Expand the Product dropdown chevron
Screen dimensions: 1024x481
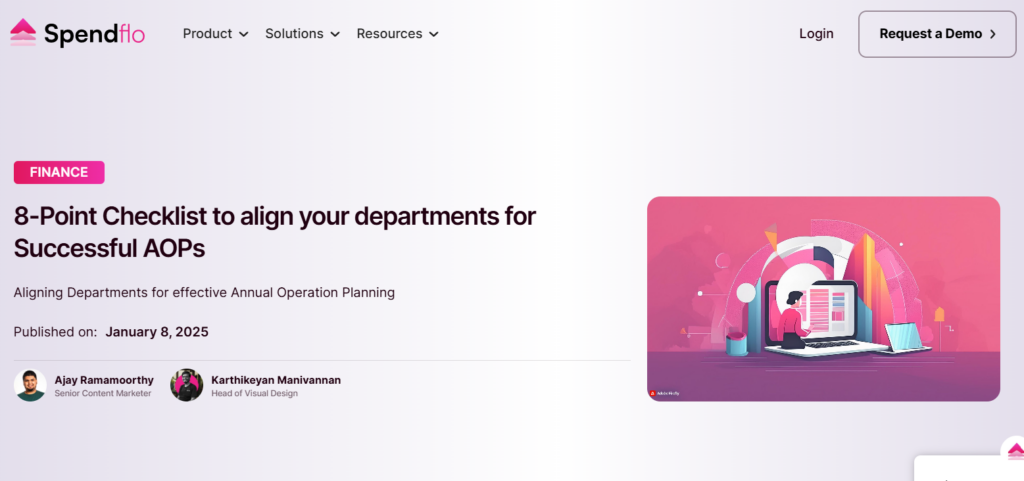pos(244,34)
